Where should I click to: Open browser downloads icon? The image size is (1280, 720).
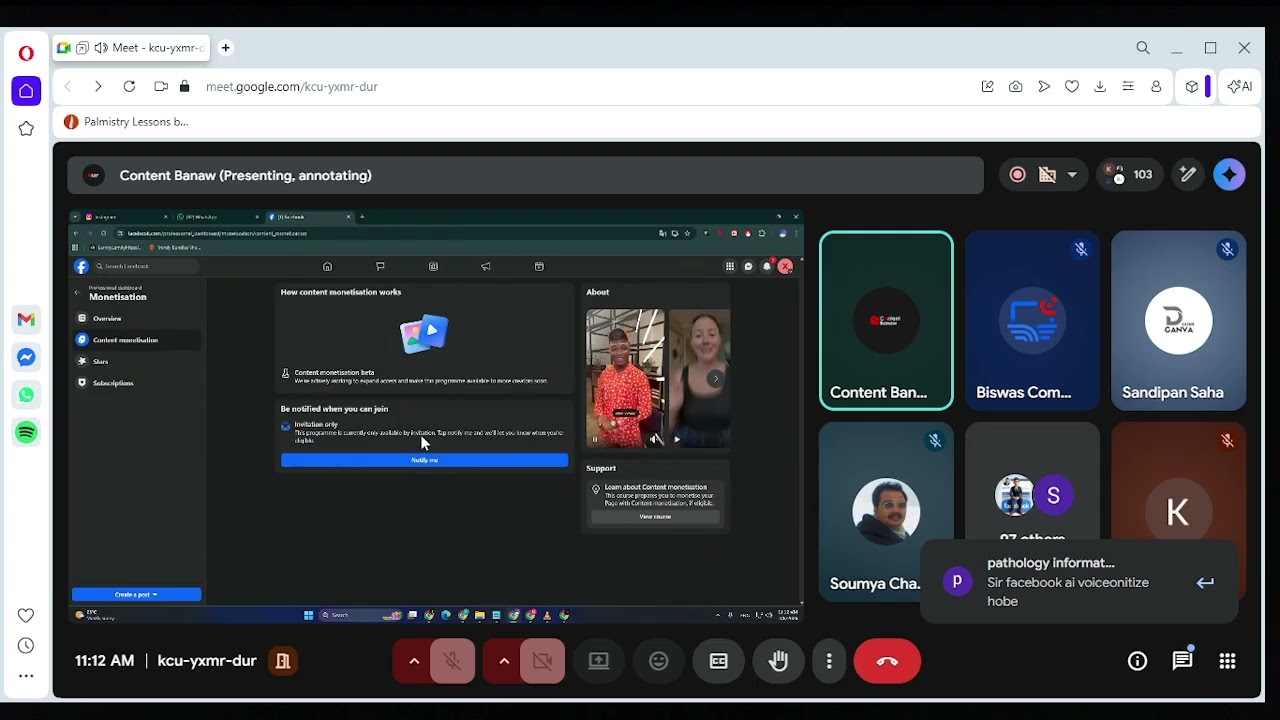pyautogui.click(x=1100, y=87)
